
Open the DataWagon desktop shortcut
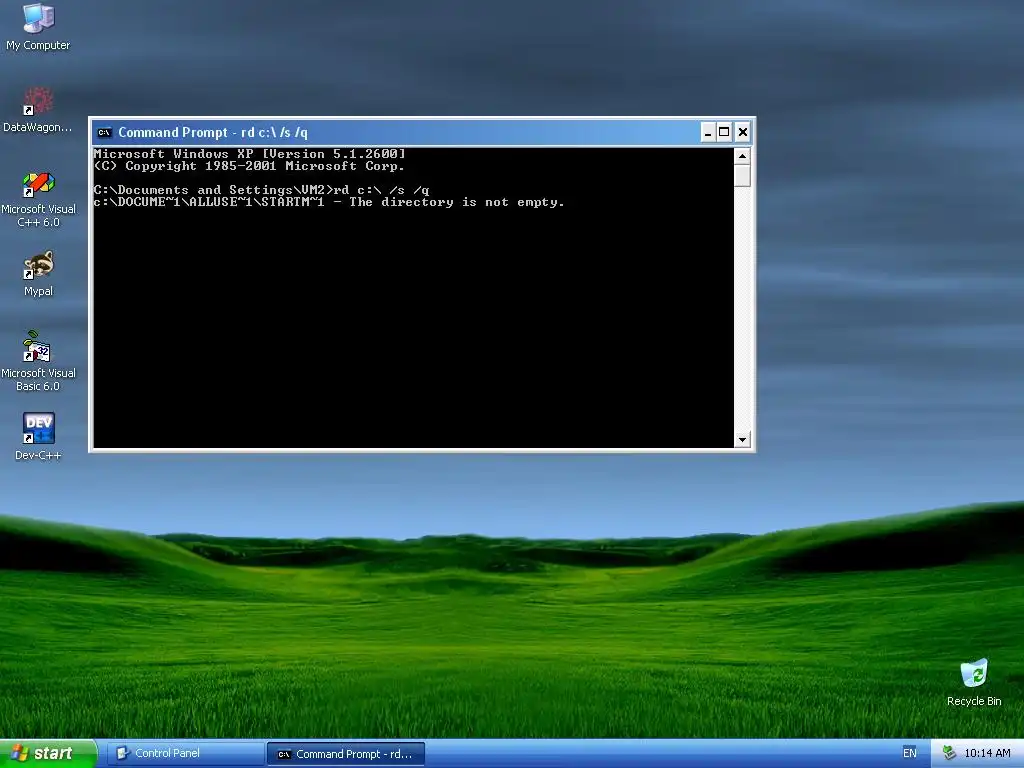click(x=38, y=110)
